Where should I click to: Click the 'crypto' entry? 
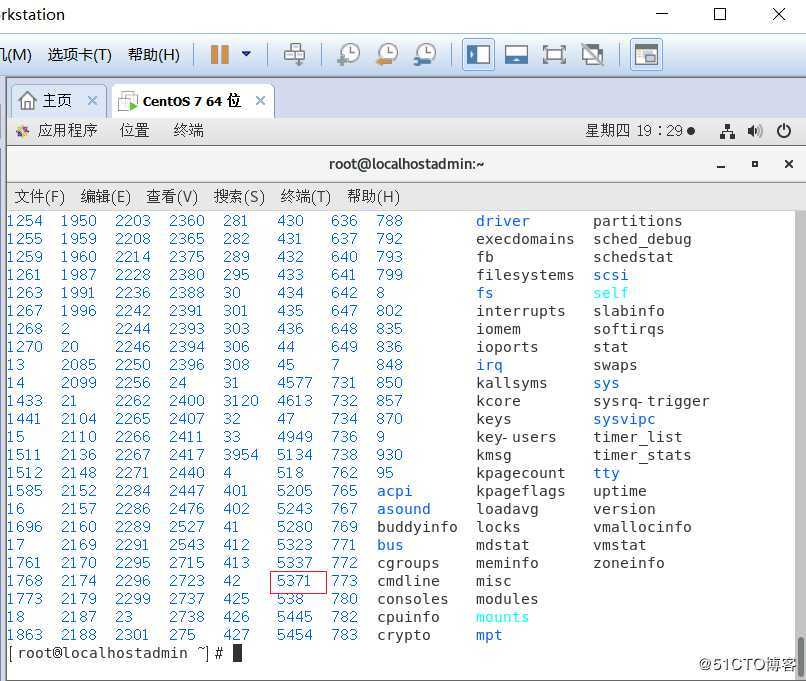[404, 635]
